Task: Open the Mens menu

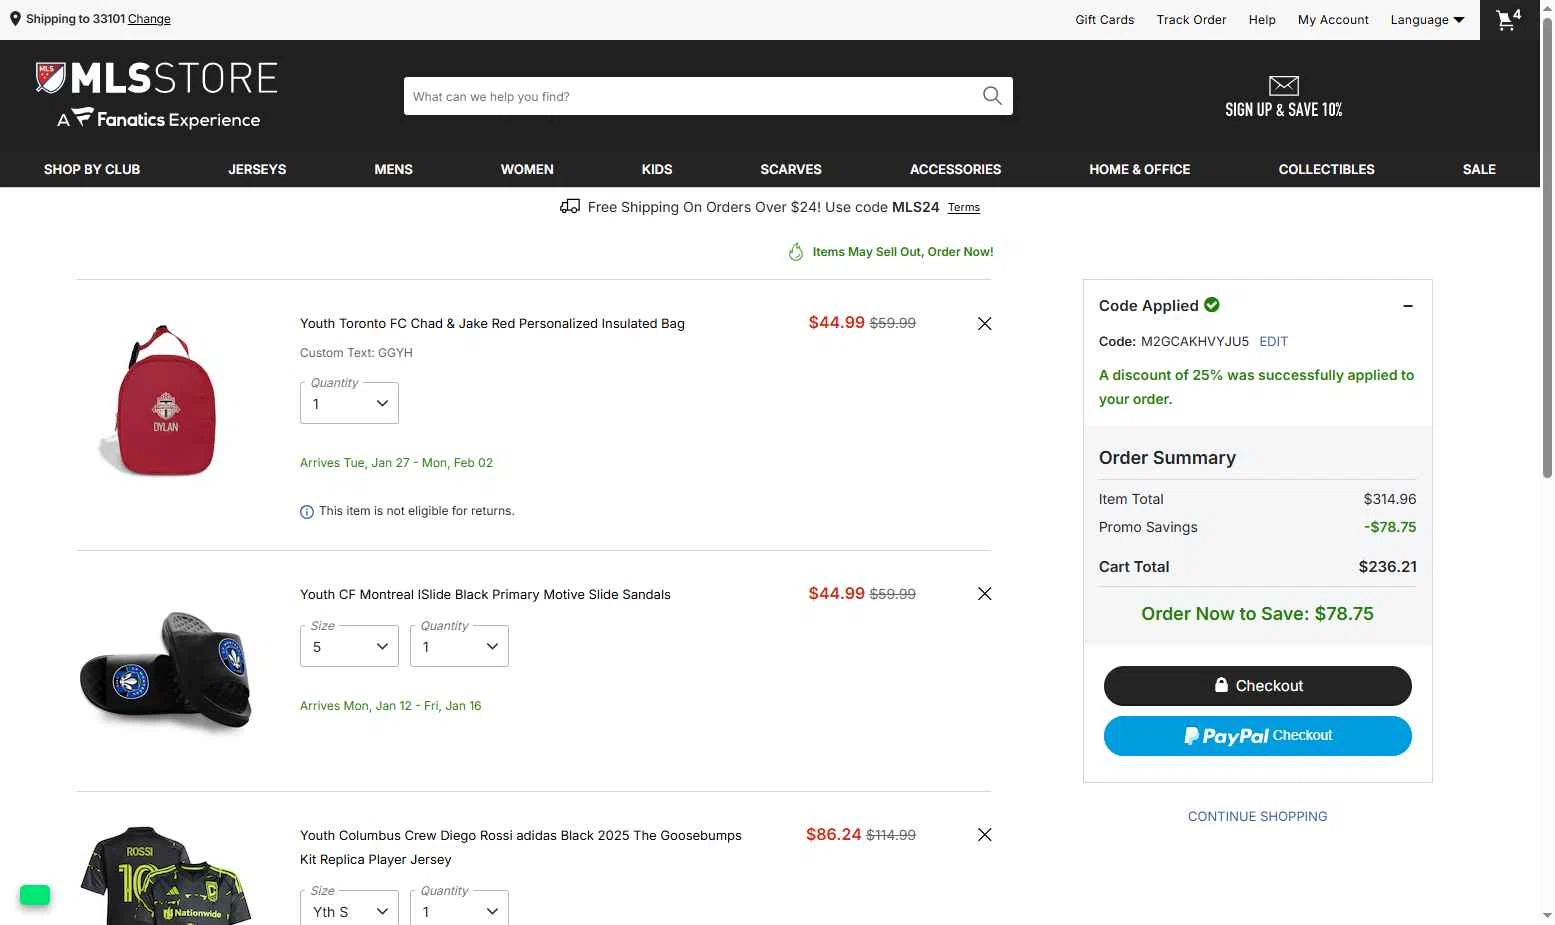Action: point(393,169)
